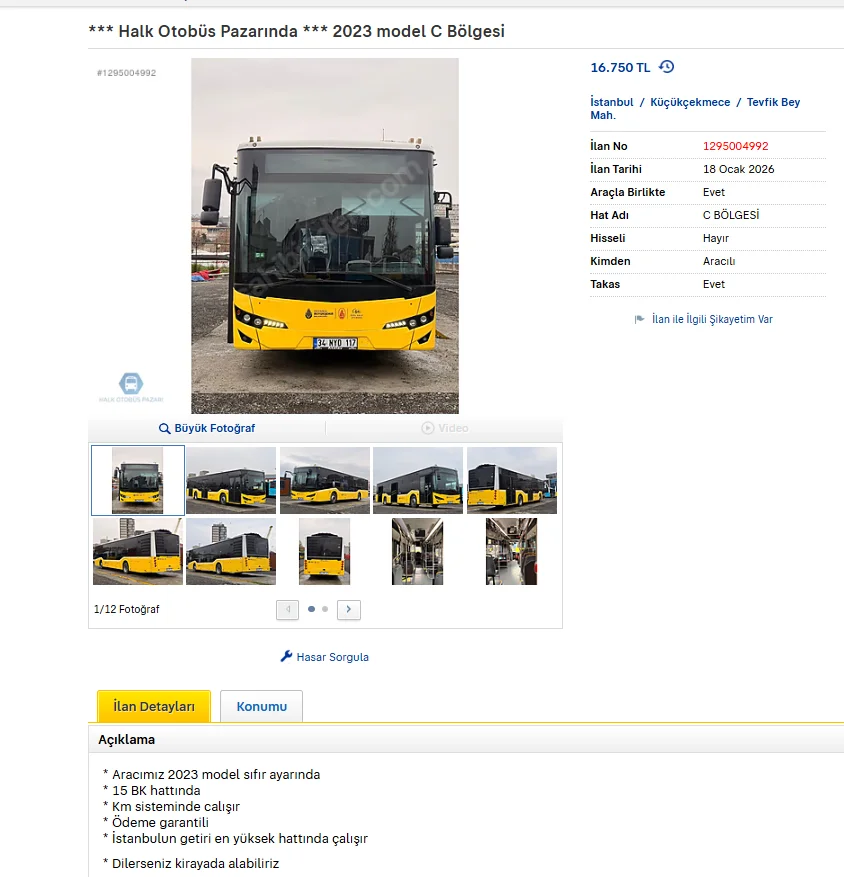This screenshot has height=877, width=844.
Task: Click the Hasar Sorgula link
Action: pos(332,657)
